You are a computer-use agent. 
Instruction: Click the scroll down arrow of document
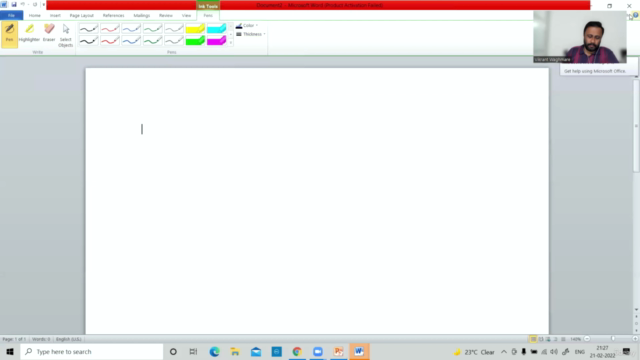(636, 310)
